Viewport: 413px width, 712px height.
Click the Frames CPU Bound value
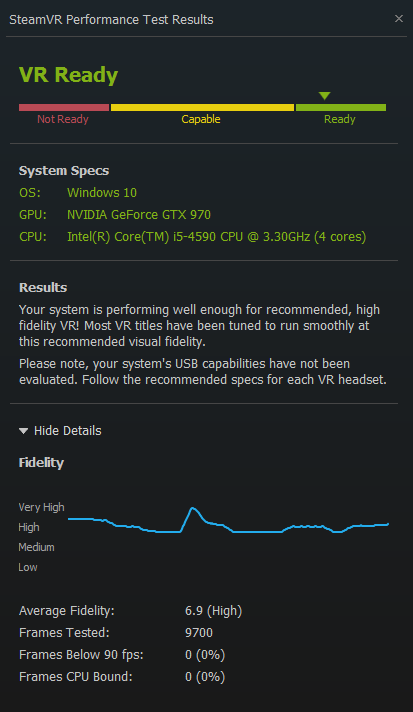(x=205, y=677)
